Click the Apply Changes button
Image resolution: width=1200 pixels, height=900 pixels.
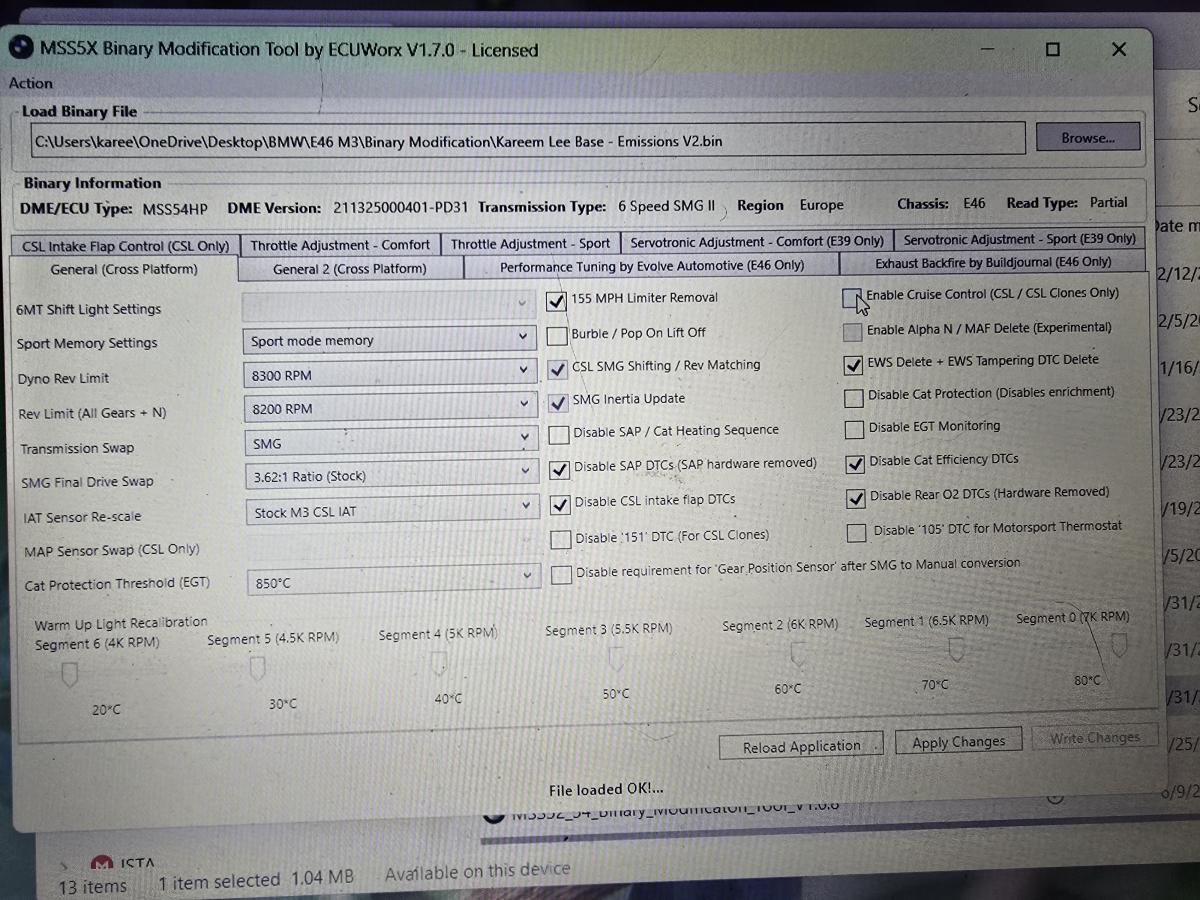[958, 742]
